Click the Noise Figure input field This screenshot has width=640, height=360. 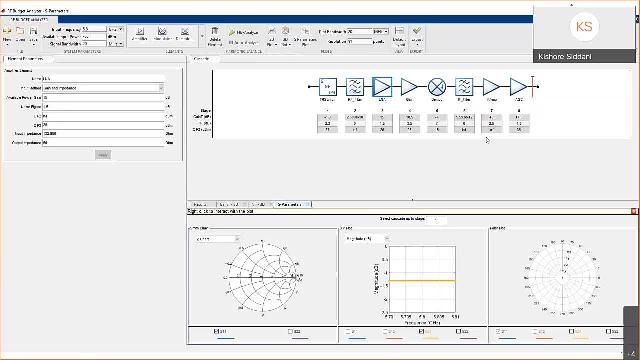click(103, 107)
